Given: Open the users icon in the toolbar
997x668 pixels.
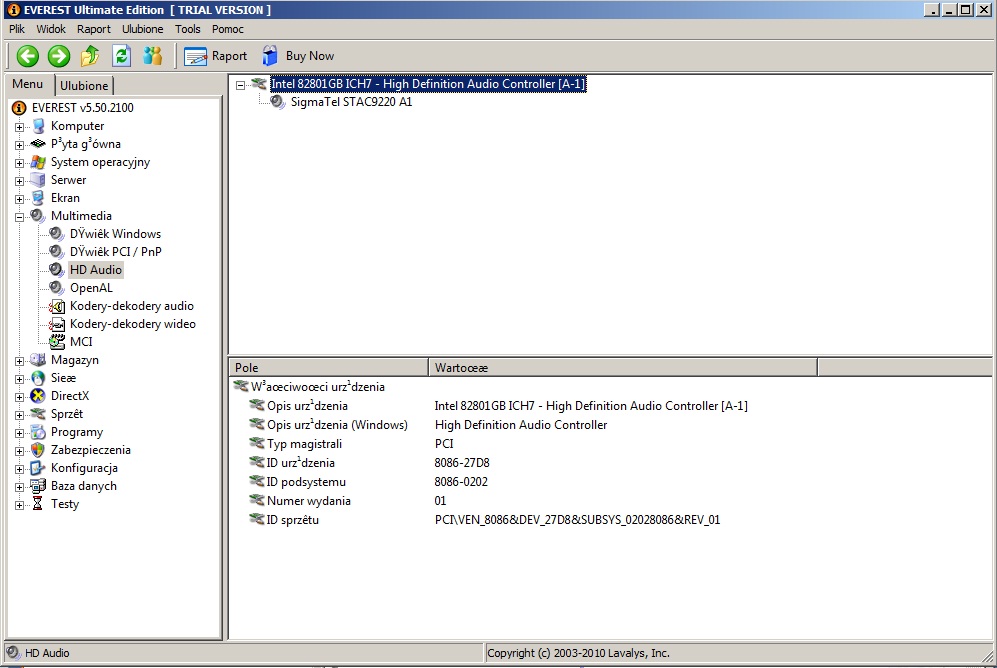Looking at the screenshot, I should point(153,56).
